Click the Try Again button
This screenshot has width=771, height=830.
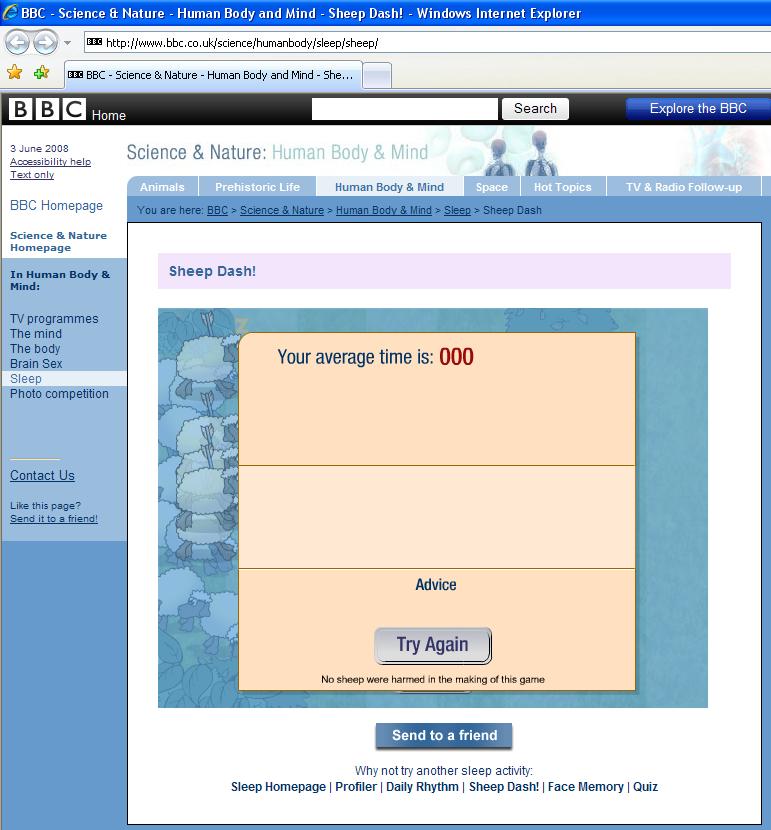click(x=433, y=645)
